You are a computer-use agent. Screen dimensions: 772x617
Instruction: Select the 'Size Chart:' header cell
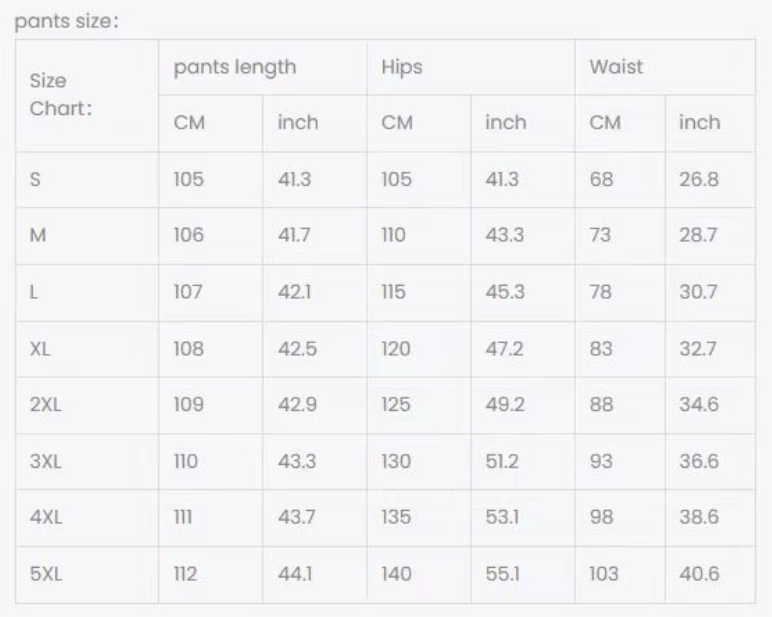(87, 96)
